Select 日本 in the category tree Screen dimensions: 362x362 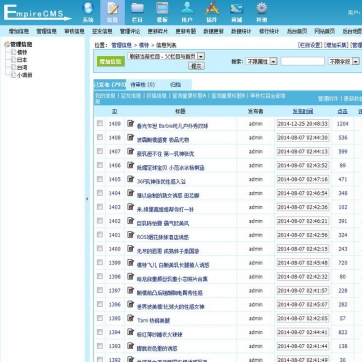click(x=22, y=60)
